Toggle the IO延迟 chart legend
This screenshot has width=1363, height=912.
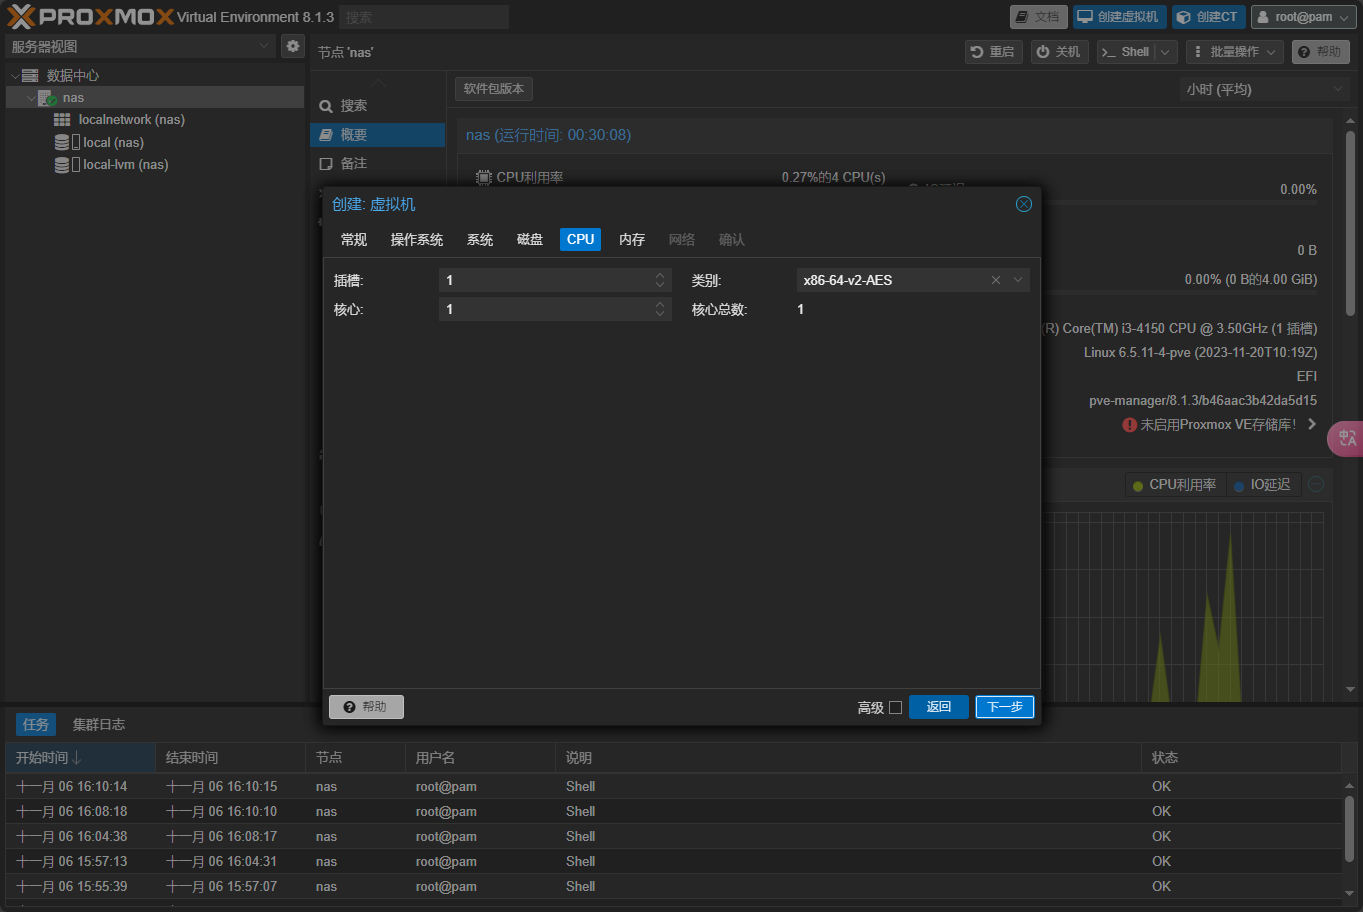point(1262,485)
